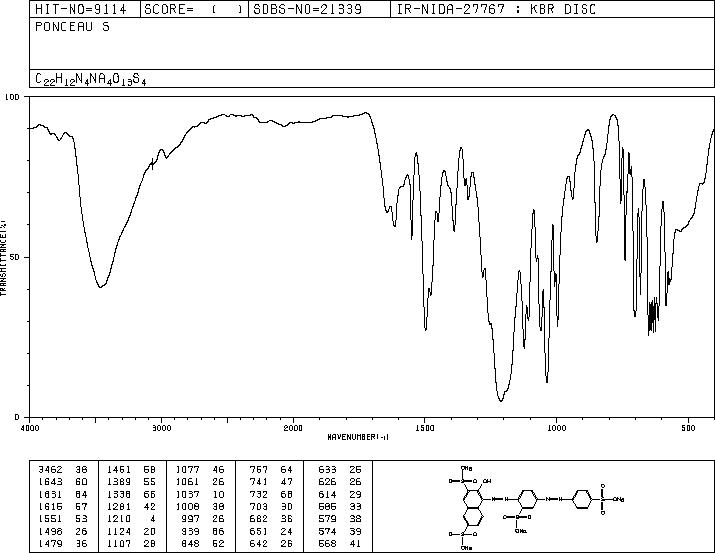Select peak table entry 626
The width and height of the screenshot is (715, 553).
[327, 482]
